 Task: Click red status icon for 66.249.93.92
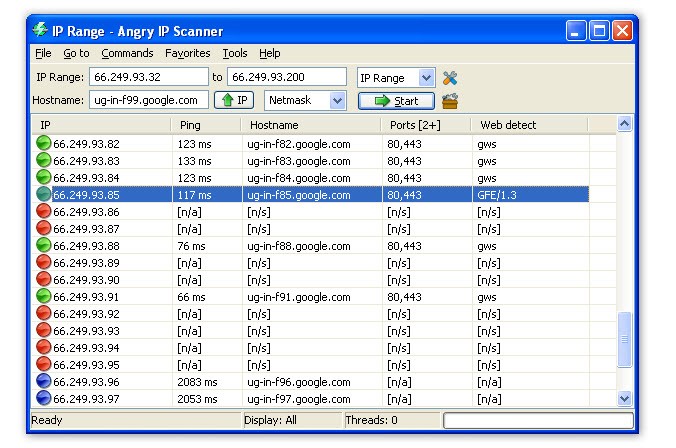click(44, 313)
